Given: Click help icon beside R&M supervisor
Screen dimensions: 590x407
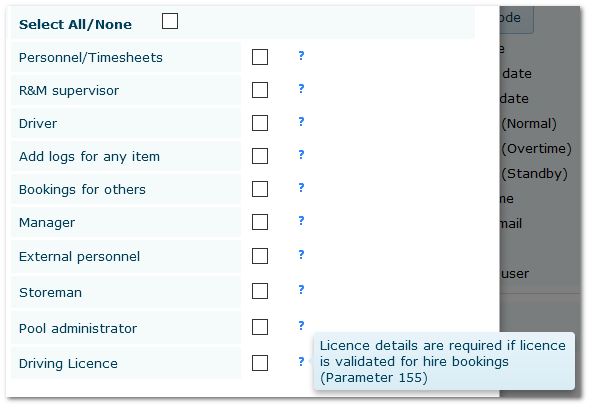Looking at the screenshot, I should (x=301, y=89).
